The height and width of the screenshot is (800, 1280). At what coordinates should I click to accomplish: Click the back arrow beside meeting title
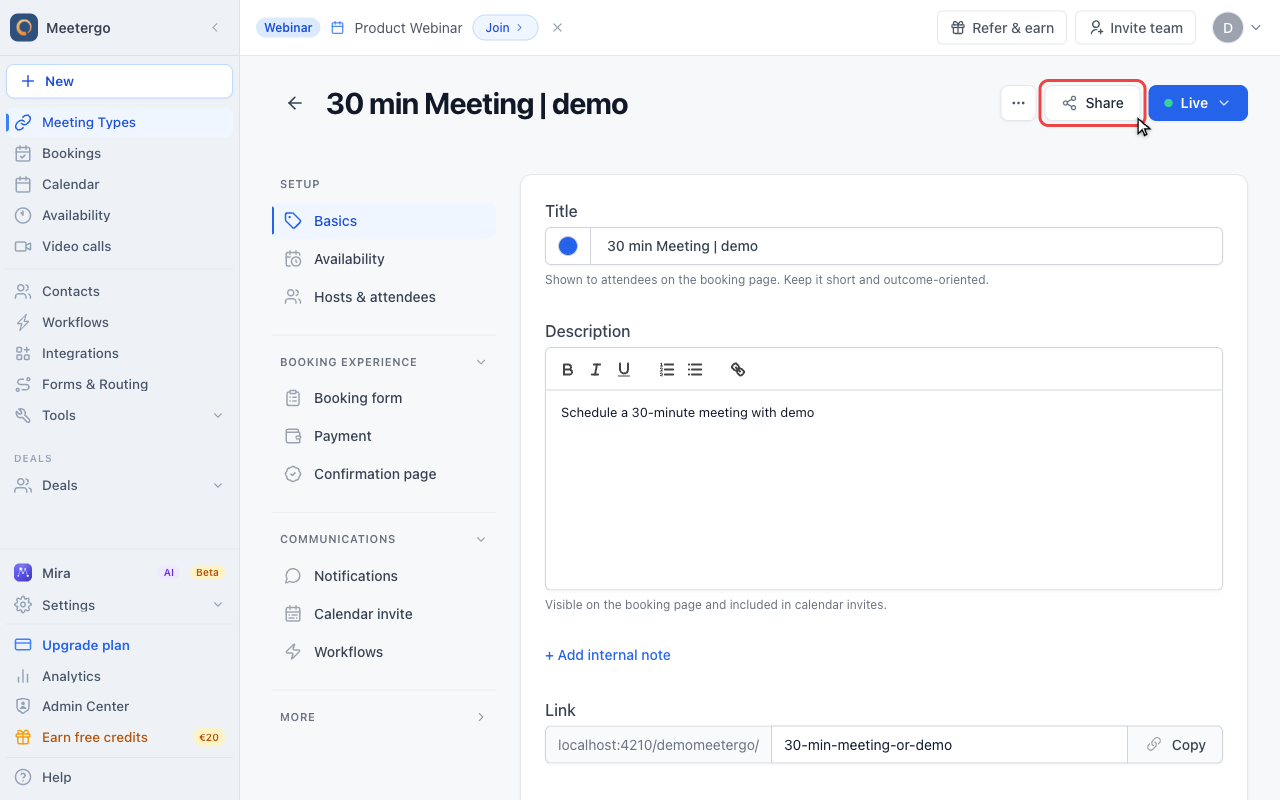(x=295, y=103)
